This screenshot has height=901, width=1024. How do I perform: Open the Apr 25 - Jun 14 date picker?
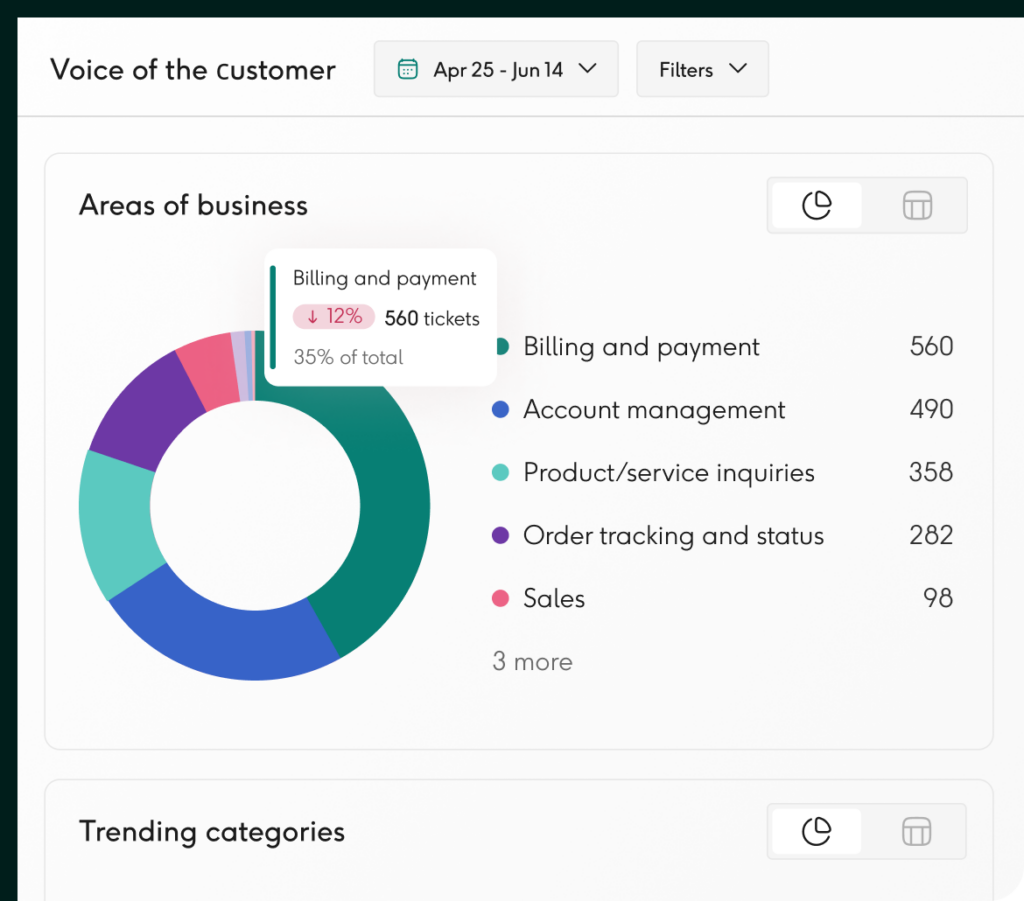495,68
